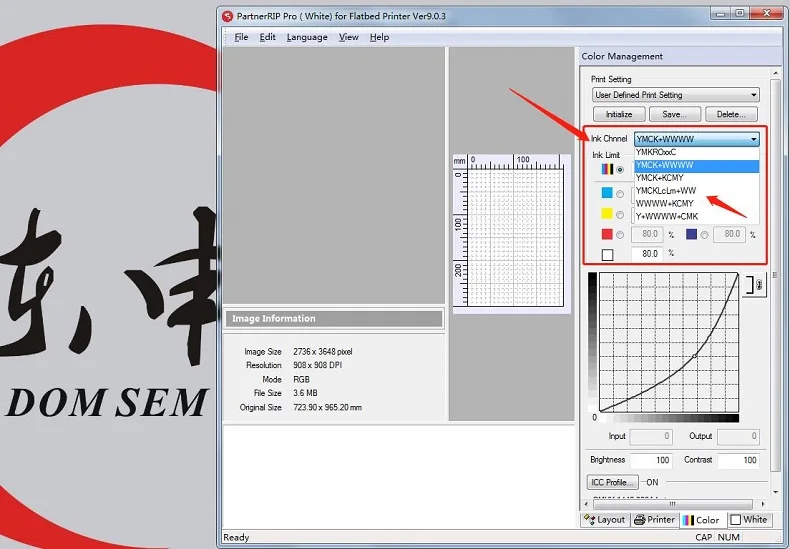The image size is (790, 549).
Task: Maximize the PartnerRIP window
Action: click(739, 13)
